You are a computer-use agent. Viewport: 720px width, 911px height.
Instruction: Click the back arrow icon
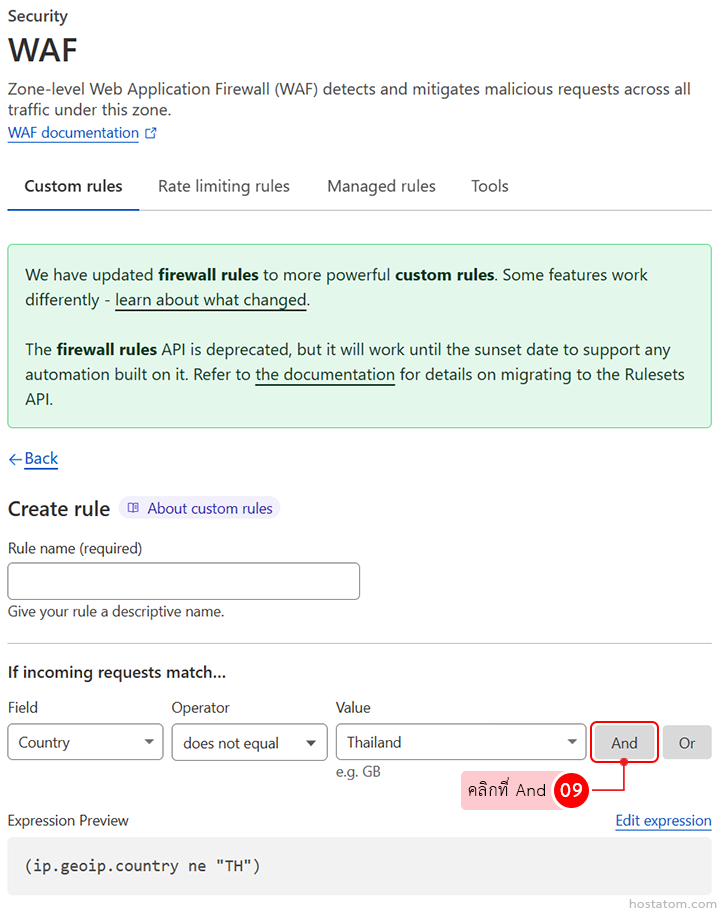[x=15, y=459]
